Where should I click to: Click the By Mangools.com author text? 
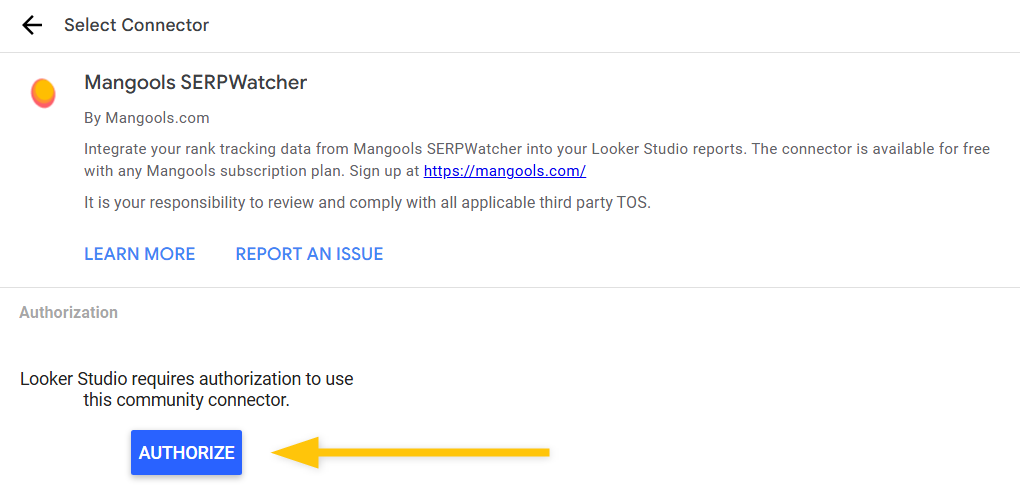(146, 118)
